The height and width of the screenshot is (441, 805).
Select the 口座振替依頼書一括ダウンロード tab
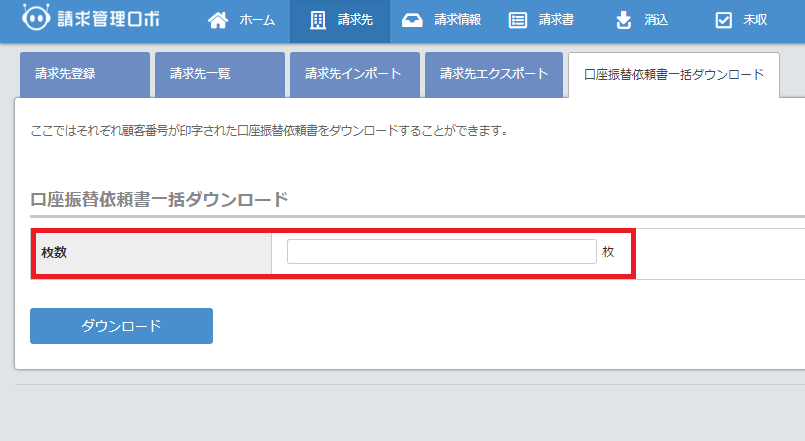click(x=673, y=75)
